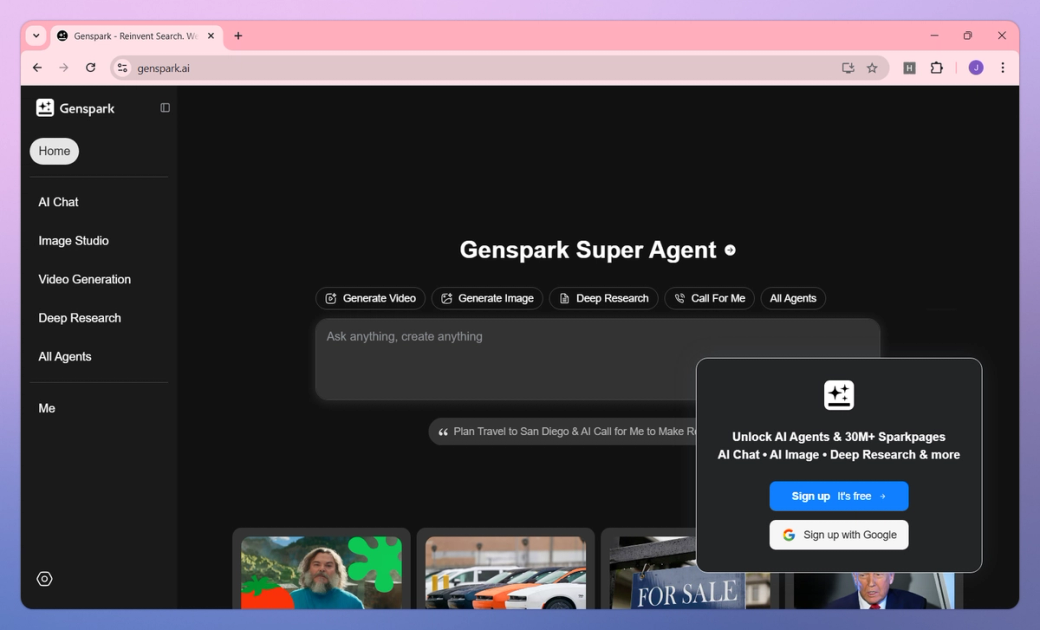Screen dimensions: 1040x630
Task: Bookmark the page with the star icon
Action: click(x=872, y=67)
